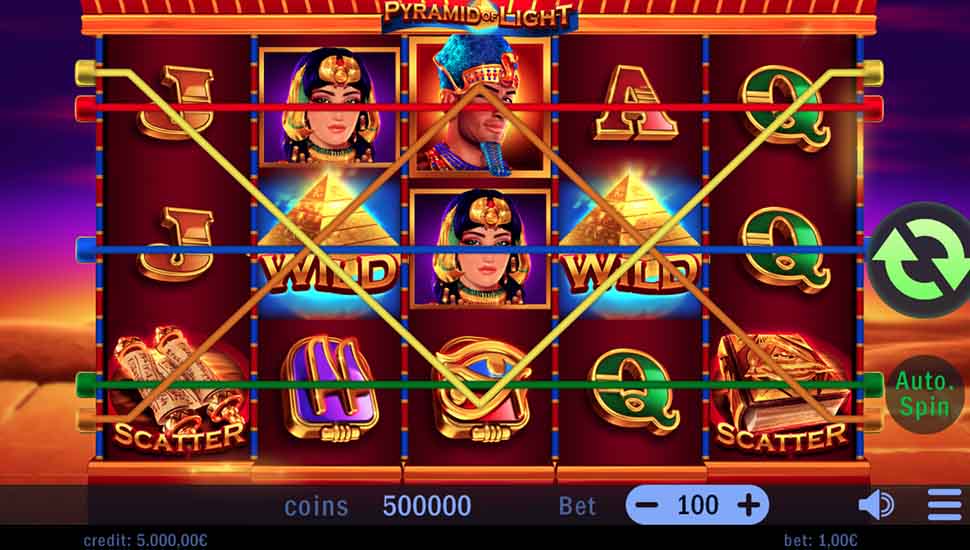Increase bet with plus button

click(x=749, y=505)
